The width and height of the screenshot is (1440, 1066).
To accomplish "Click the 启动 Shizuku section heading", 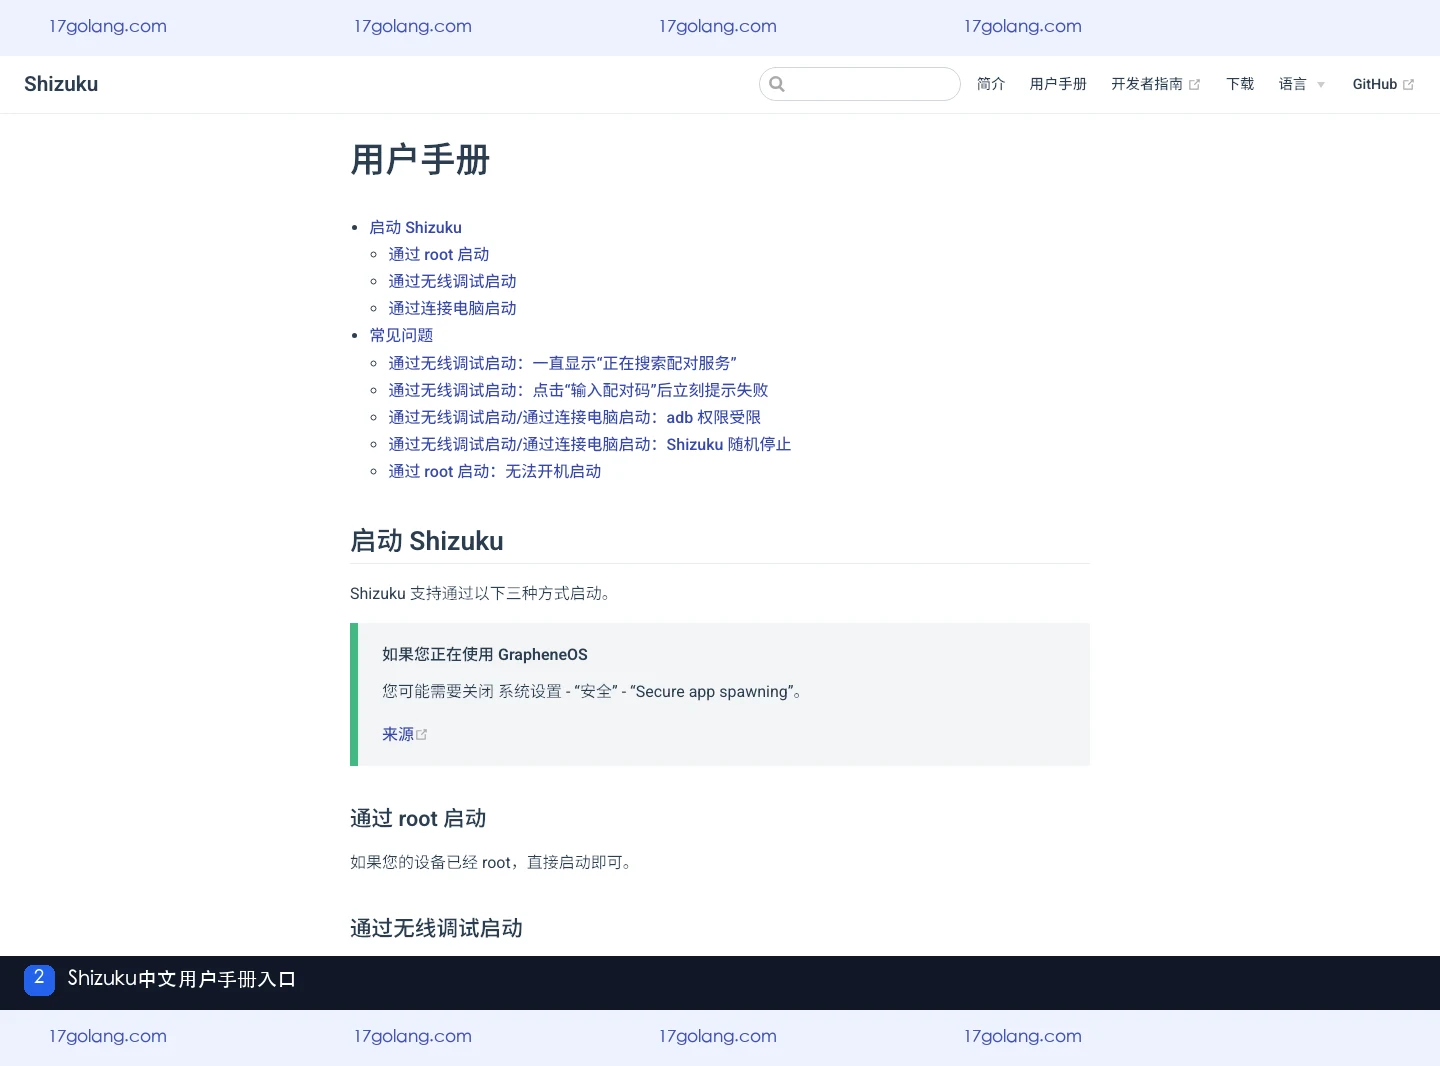I will tap(427, 541).
